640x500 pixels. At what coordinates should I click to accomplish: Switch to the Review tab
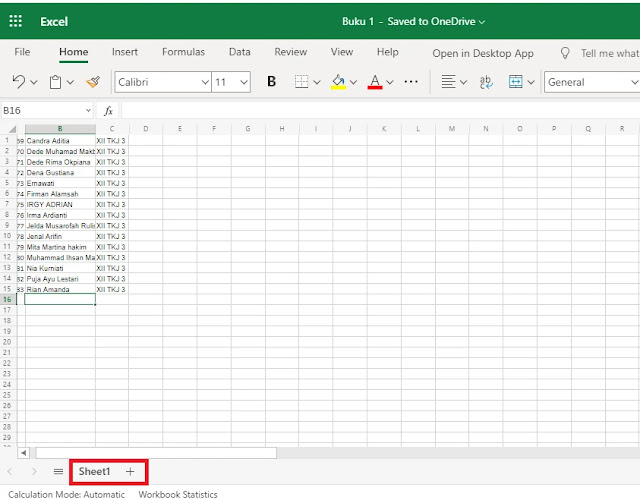coord(291,52)
